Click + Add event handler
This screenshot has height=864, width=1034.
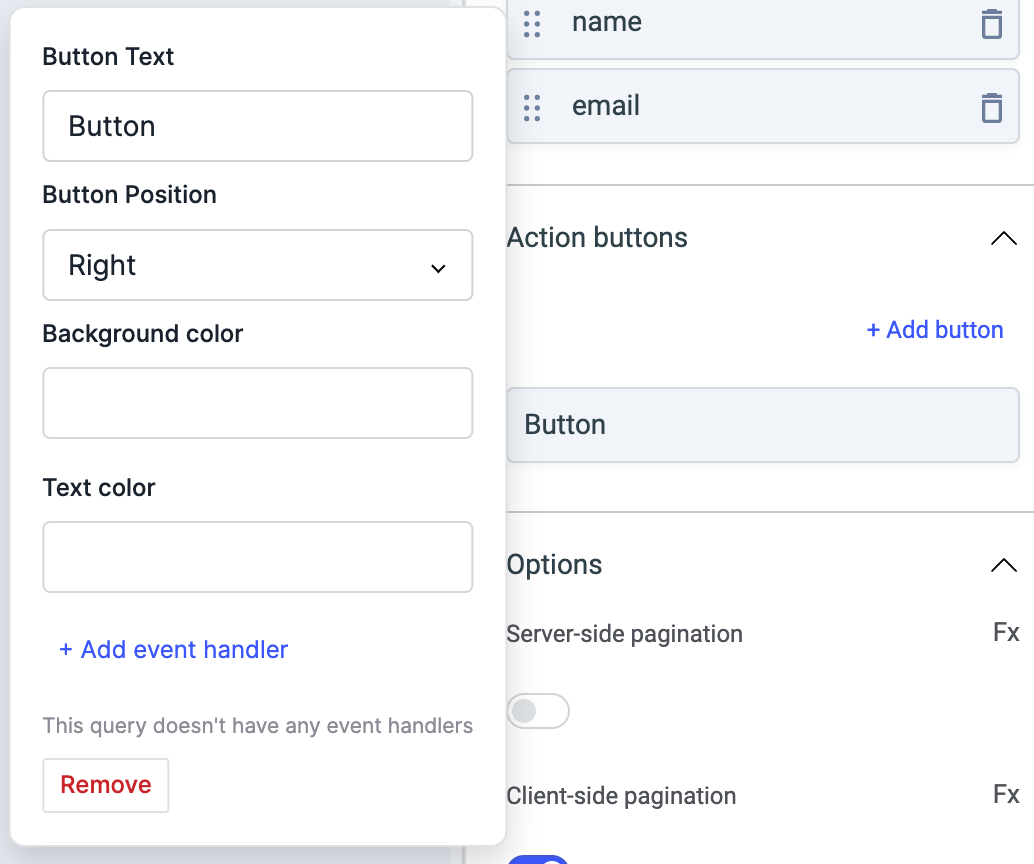pos(173,650)
